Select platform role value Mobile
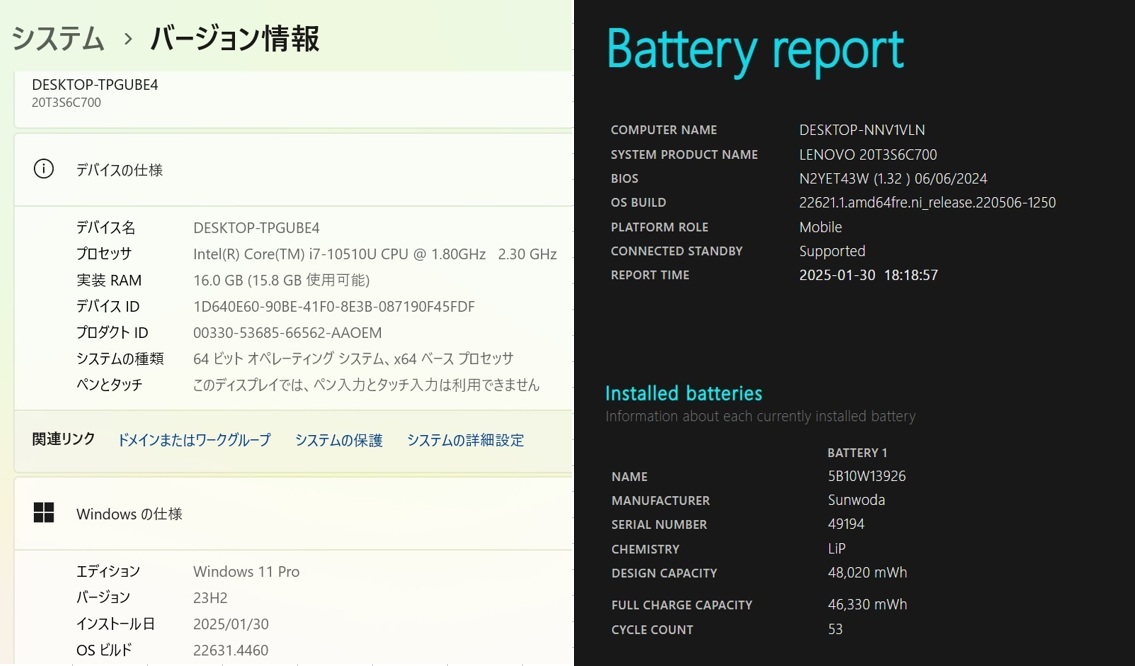This screenshot has width=1135, height=666. (x=821, y=227)
